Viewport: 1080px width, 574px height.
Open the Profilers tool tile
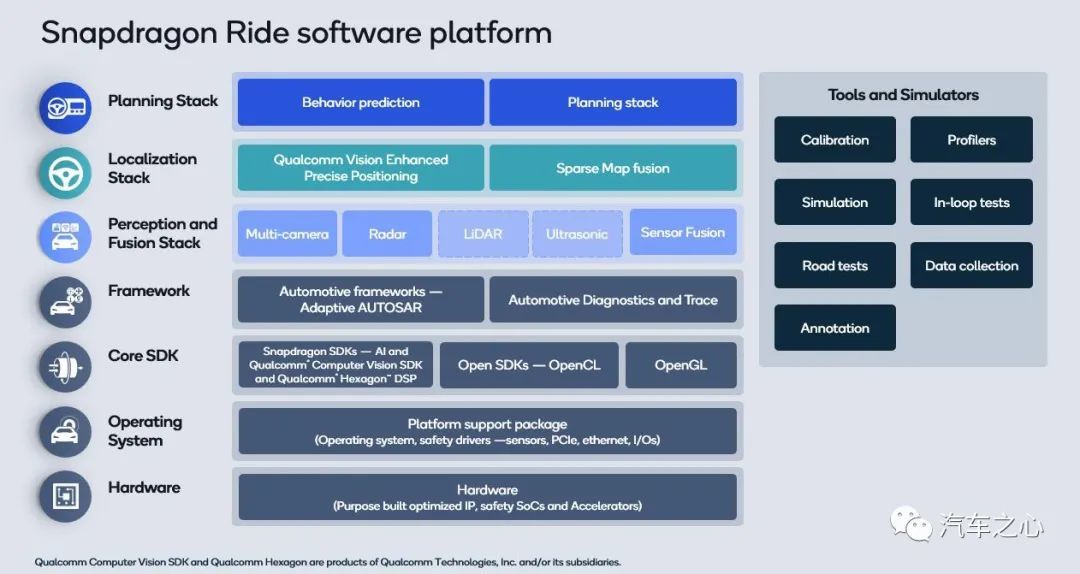pyautogui.click(x=971, y=139)
